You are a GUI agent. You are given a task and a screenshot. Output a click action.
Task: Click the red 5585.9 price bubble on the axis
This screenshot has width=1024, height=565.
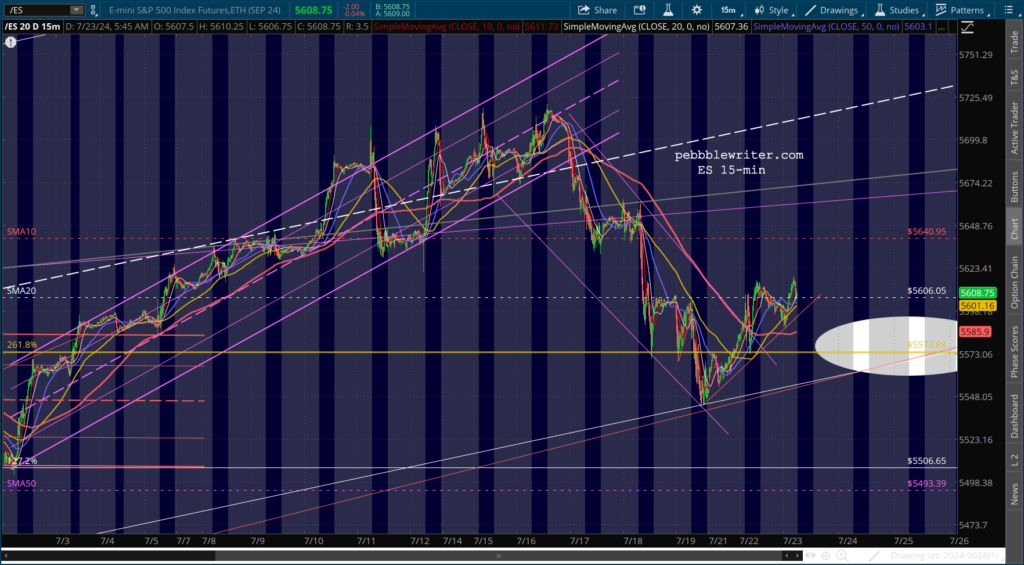tap(976, 332)
